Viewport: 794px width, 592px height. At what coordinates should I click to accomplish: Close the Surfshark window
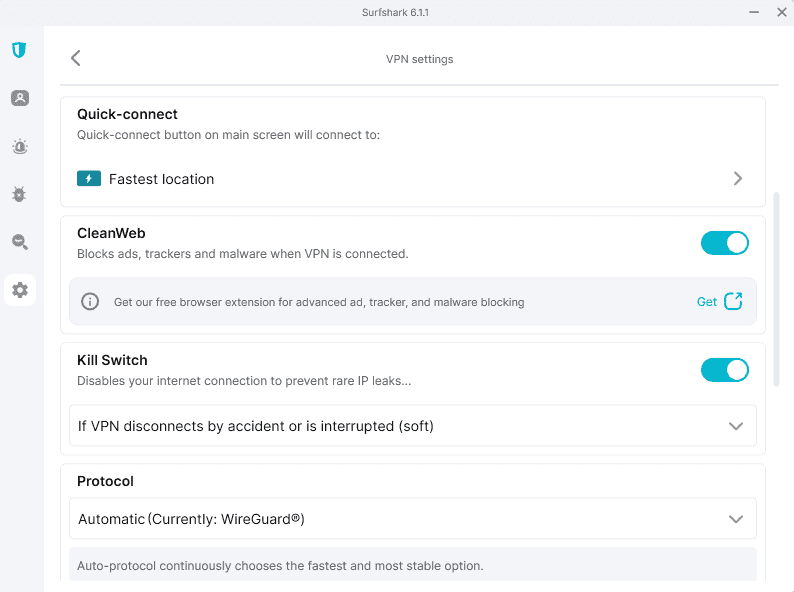(x=782, y=12)
